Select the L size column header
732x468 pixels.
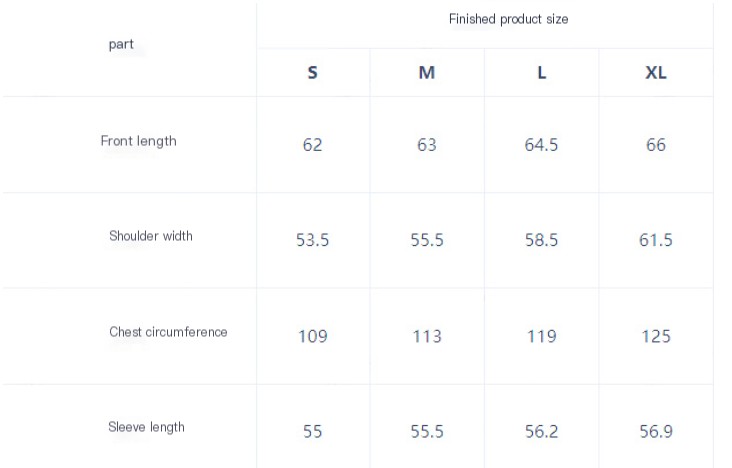click(542, 73)
